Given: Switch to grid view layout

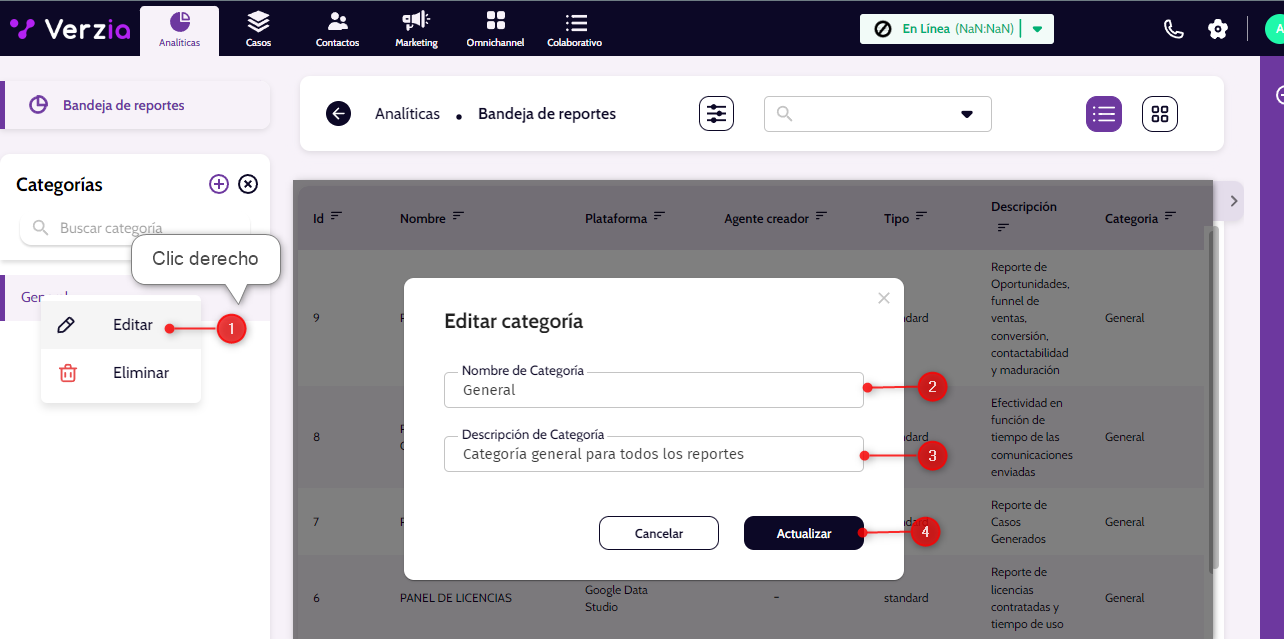Looking at the screenshot, I should [x=1160, y=114].
